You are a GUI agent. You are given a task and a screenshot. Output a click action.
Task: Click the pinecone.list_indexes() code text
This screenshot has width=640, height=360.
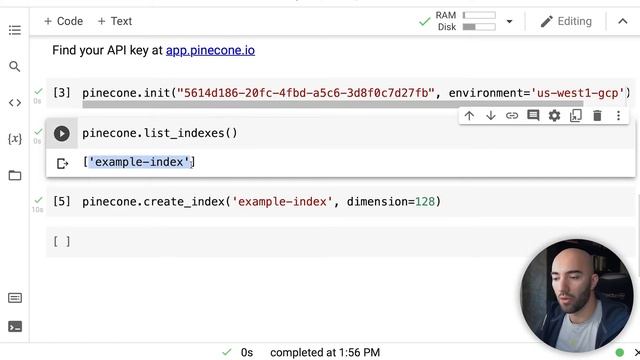(x=160, y=133)
